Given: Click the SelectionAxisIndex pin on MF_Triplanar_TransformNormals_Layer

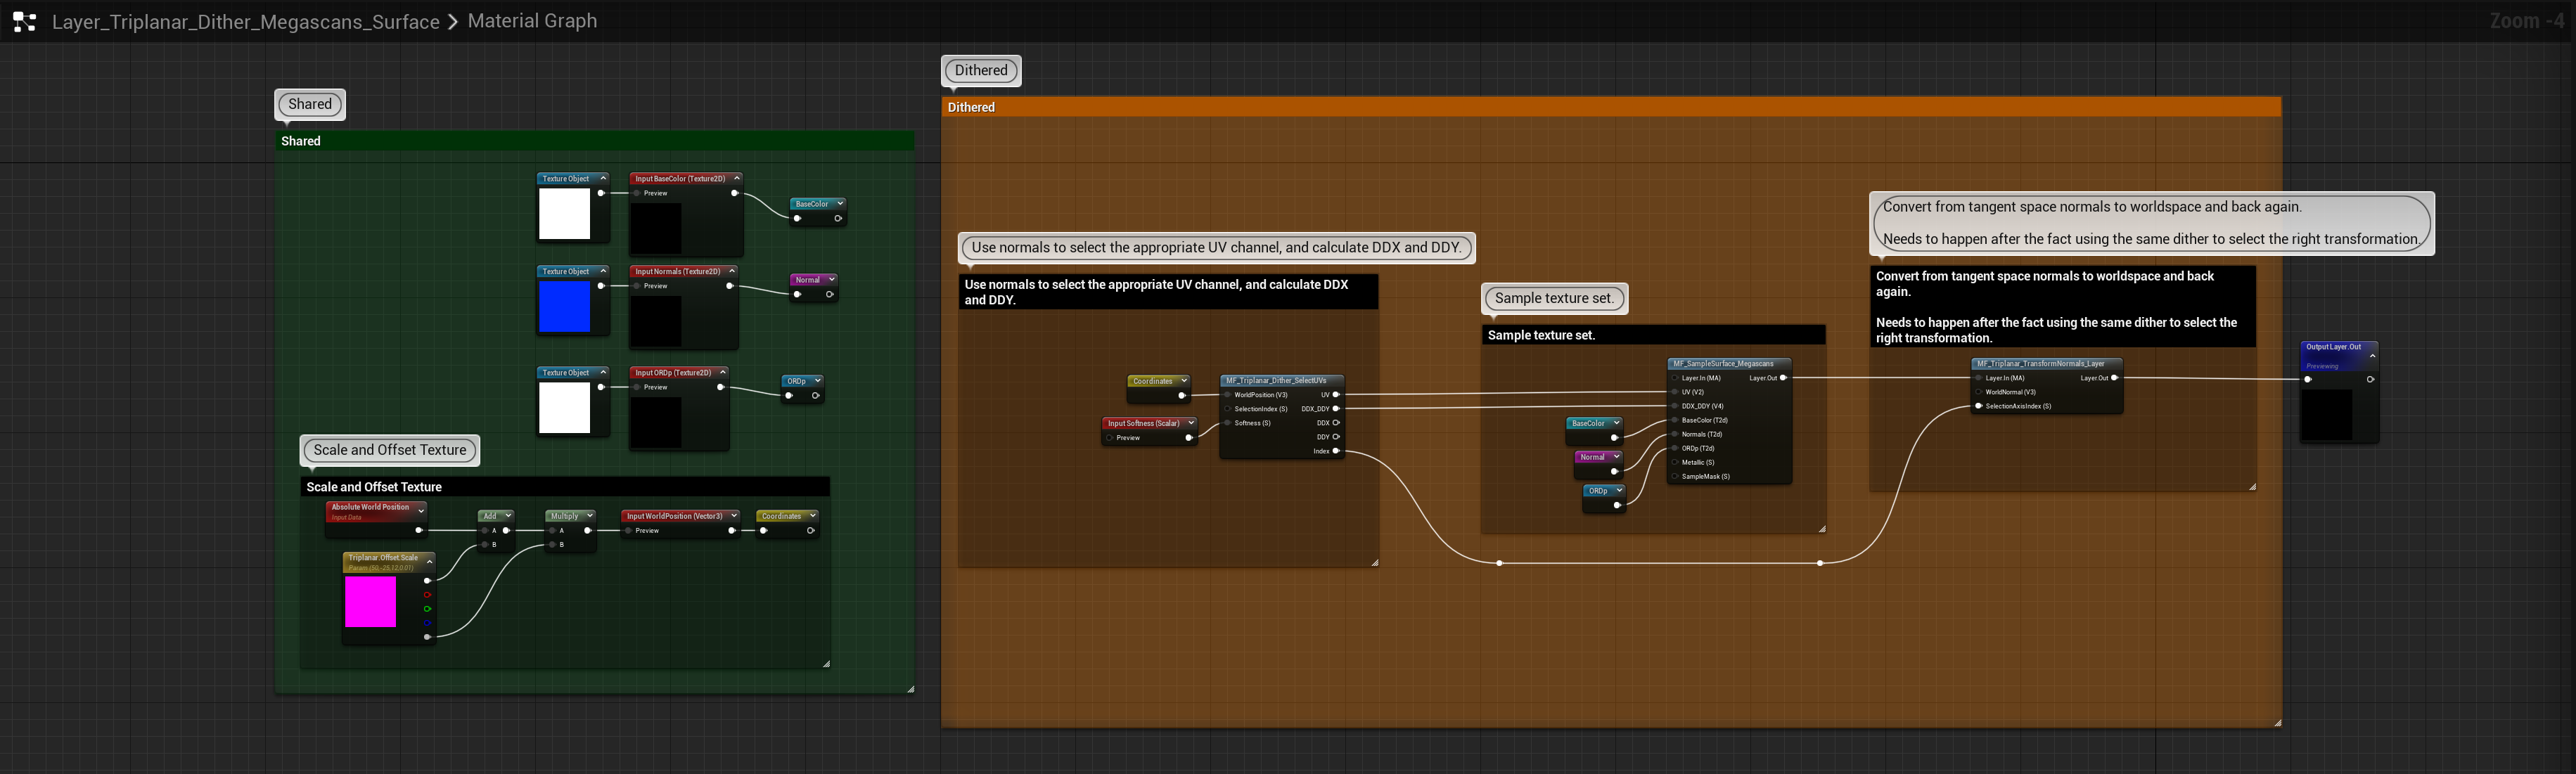Looking at the screenshot, I should click(1978, 406).
